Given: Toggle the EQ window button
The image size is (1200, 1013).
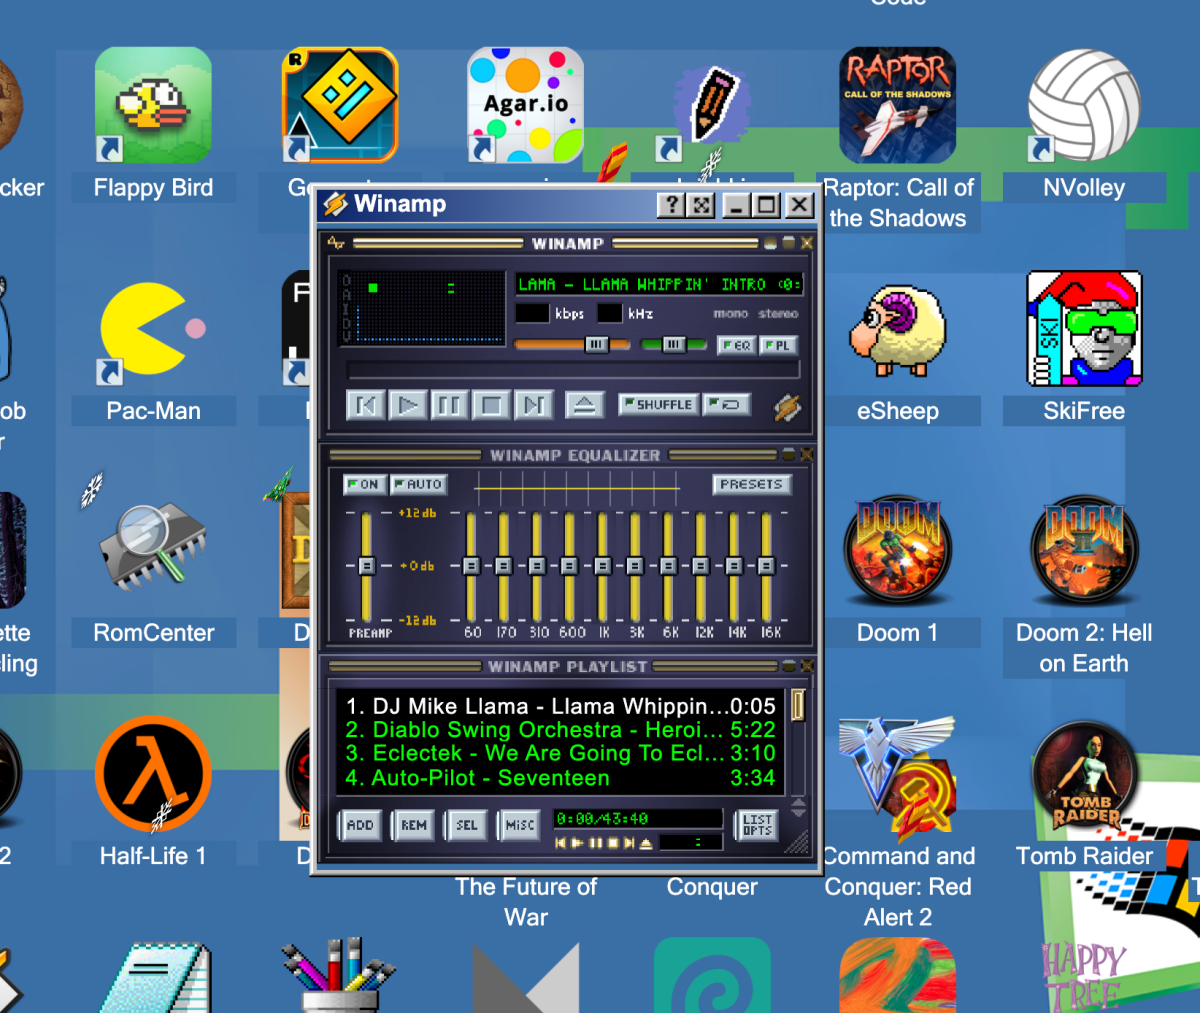Looking at the screenshot, I should (x=736, y=345).
